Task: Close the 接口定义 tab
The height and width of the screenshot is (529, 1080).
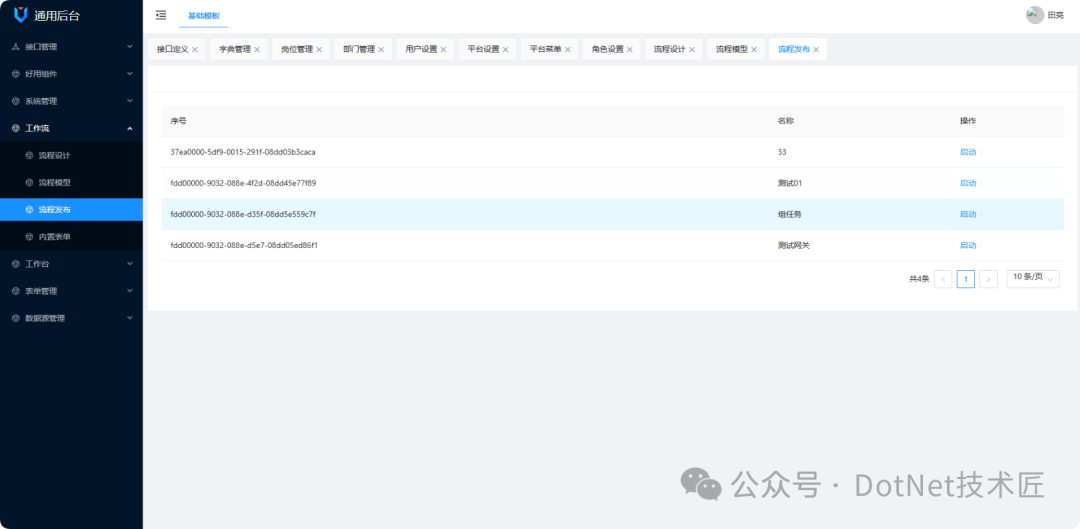Action: (195, 50)
